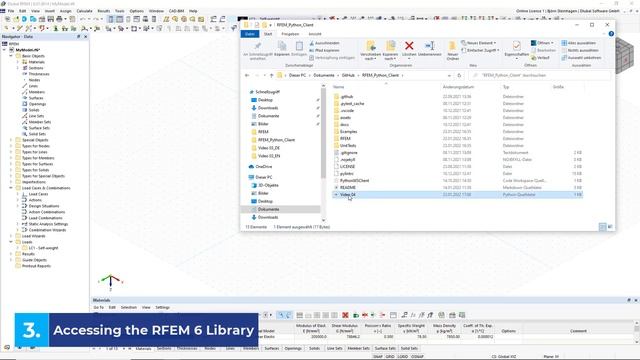Click the back arrow in Explorer address bar

tap(247, 76)
